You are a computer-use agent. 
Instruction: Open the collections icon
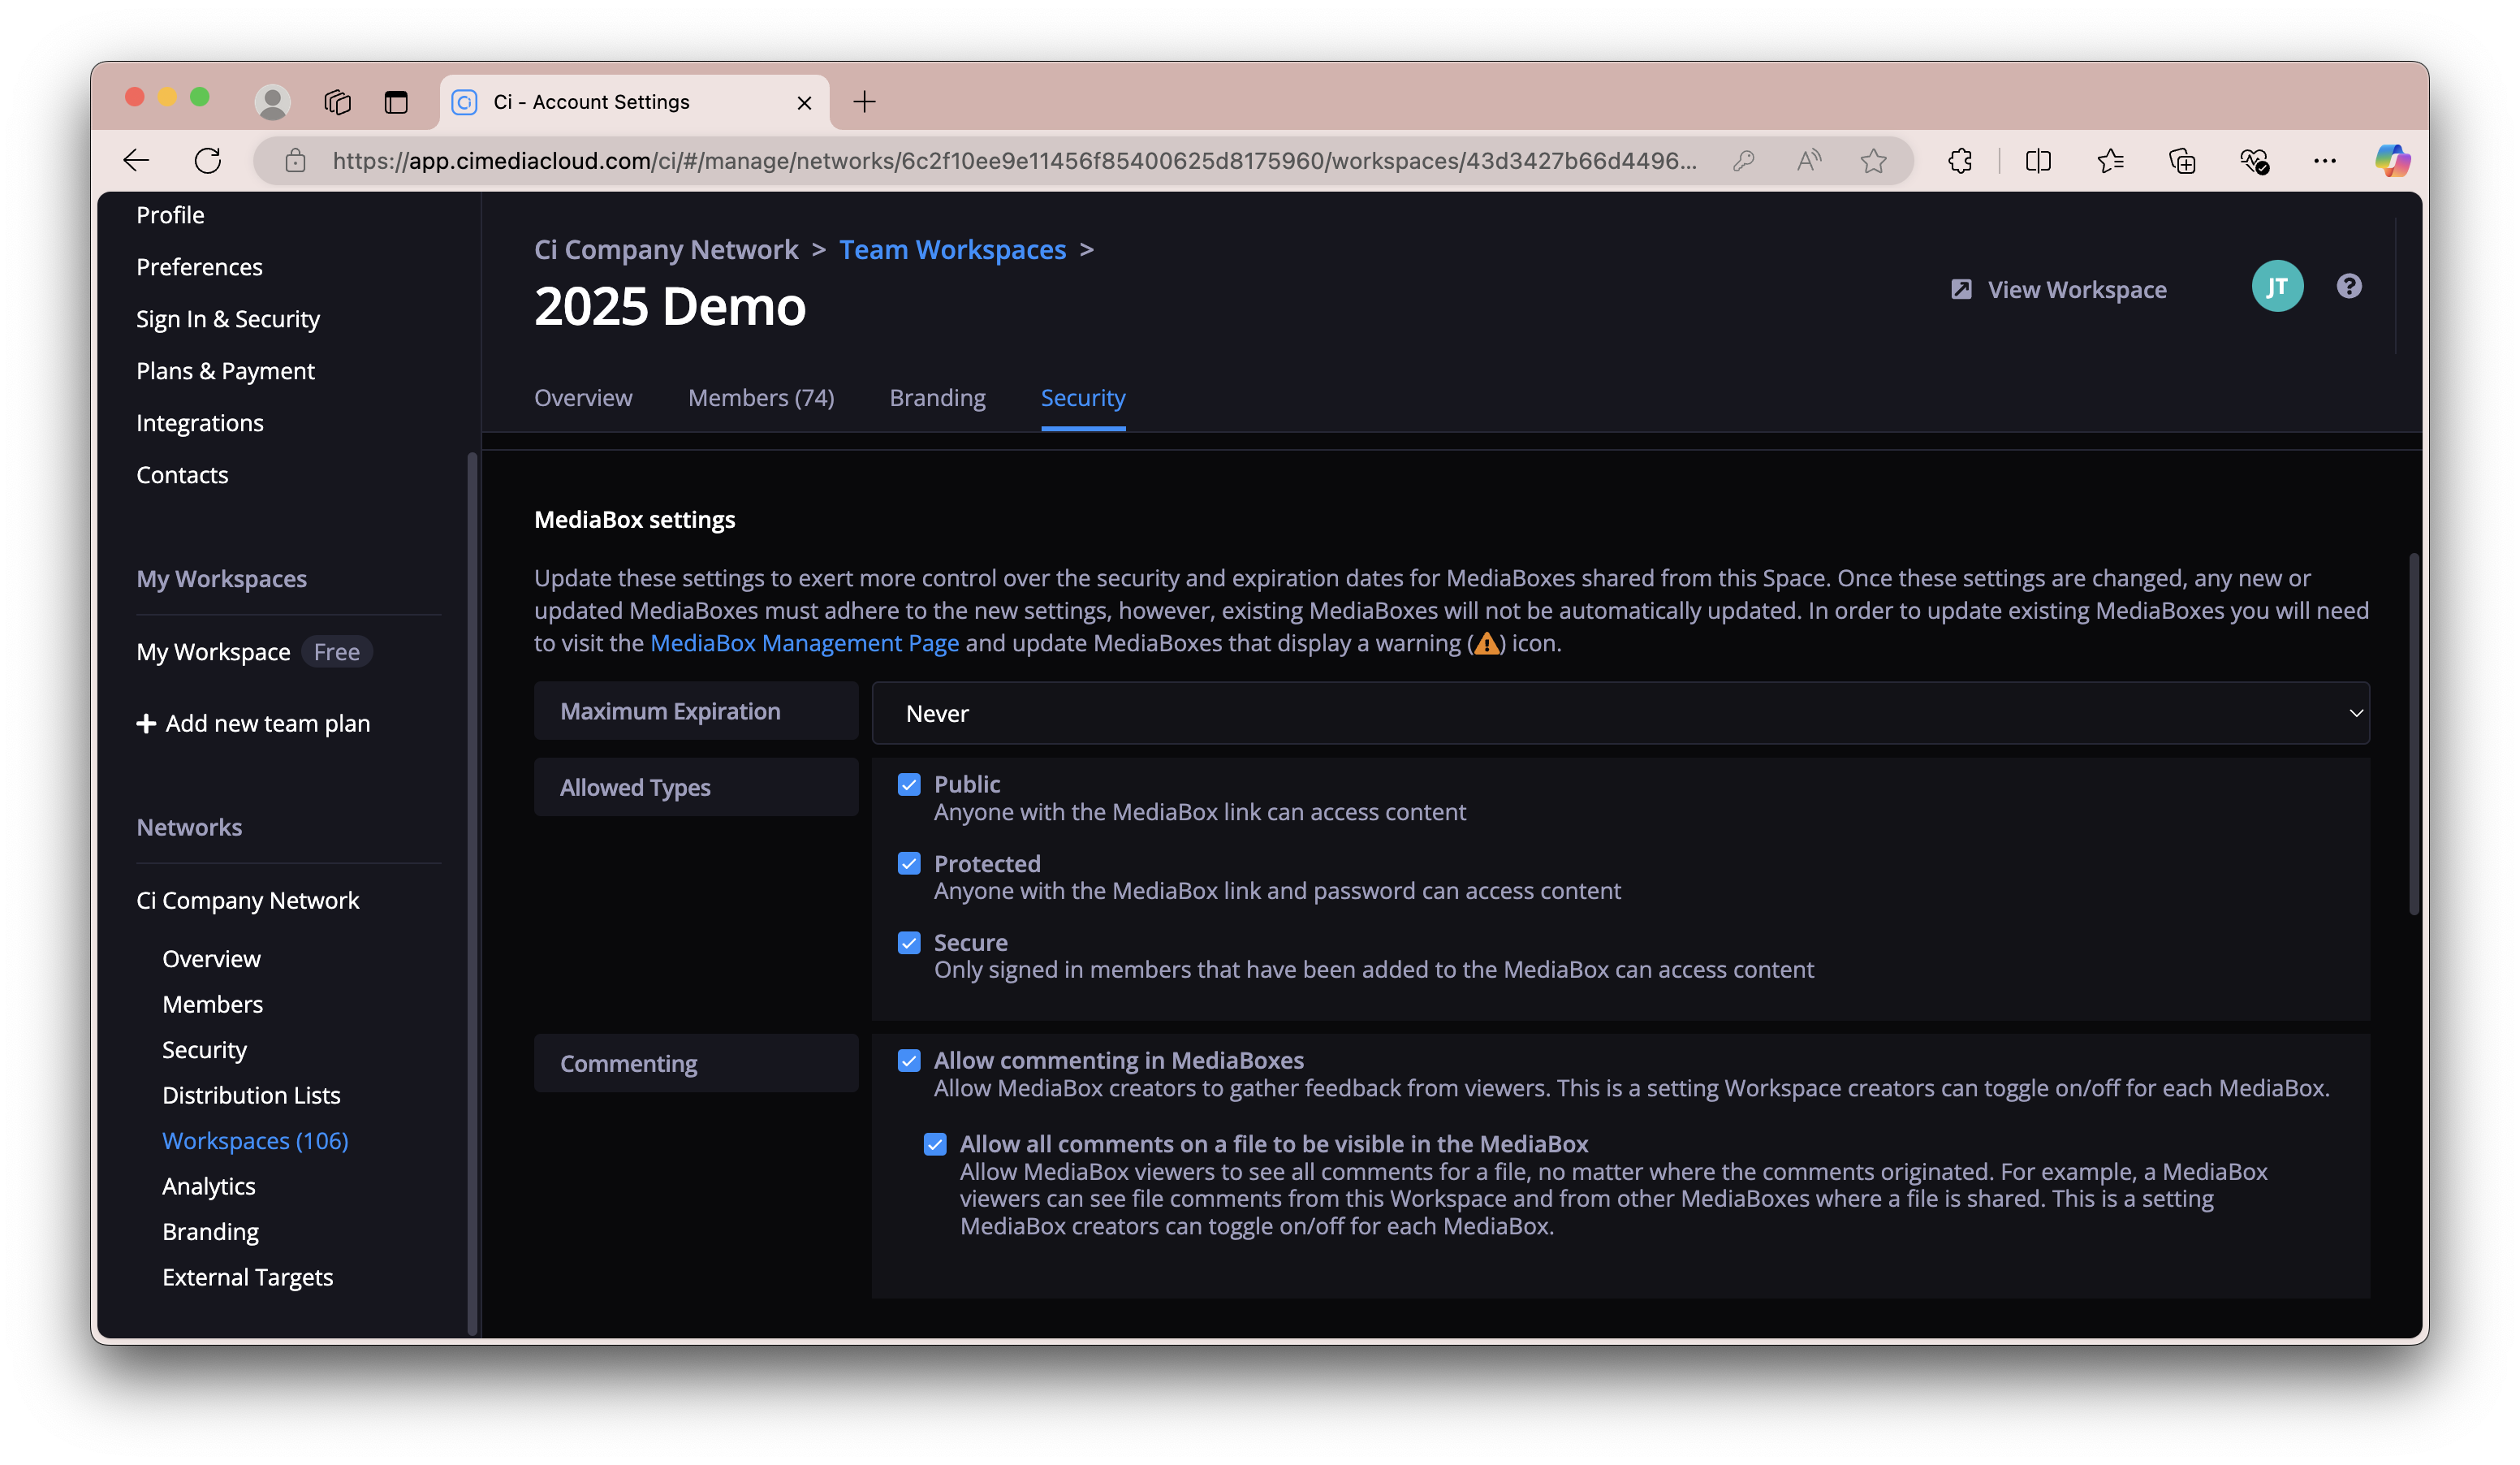point(2182,160)
